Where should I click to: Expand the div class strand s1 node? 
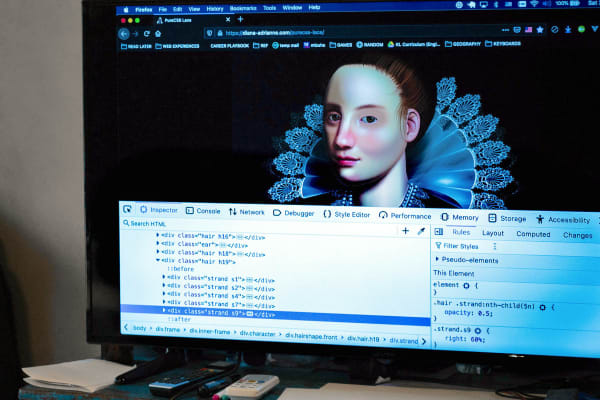(x=163, y=279)
